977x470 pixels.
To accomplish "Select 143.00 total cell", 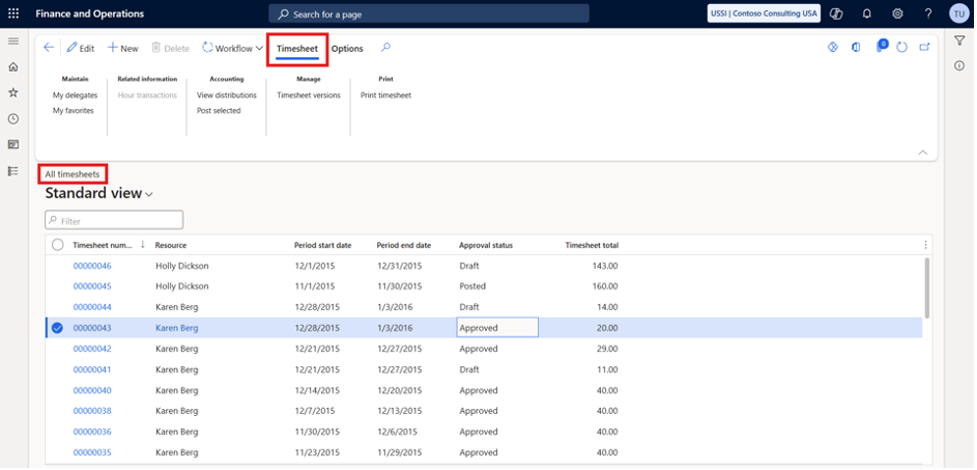I will tap(605, 266).
